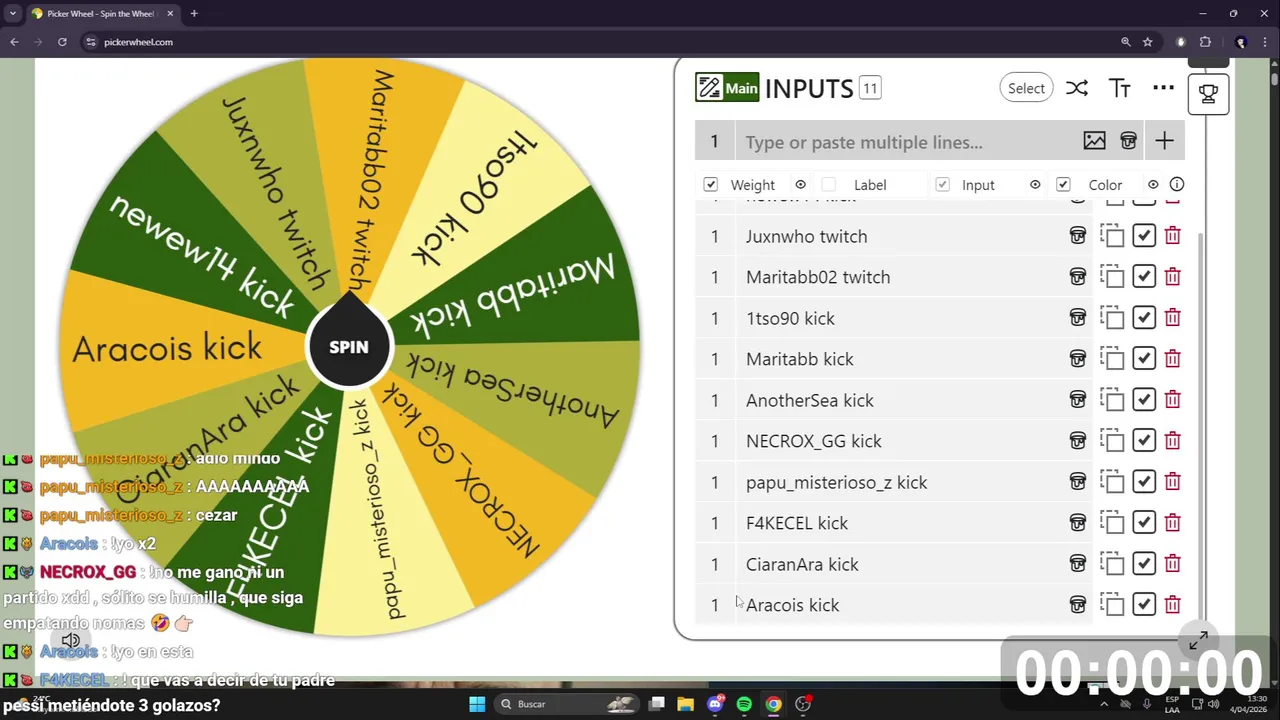Viewport: 1280px width, 720px height.
Task: Bookmark this page with the star icon
Action: [1148, 42]
